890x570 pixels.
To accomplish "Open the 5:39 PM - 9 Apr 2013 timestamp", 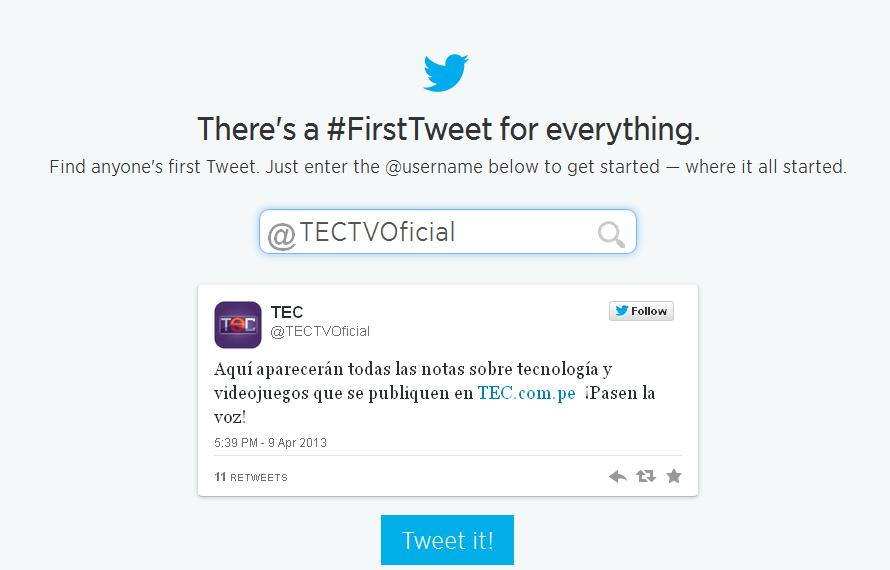I will (270, 442).
